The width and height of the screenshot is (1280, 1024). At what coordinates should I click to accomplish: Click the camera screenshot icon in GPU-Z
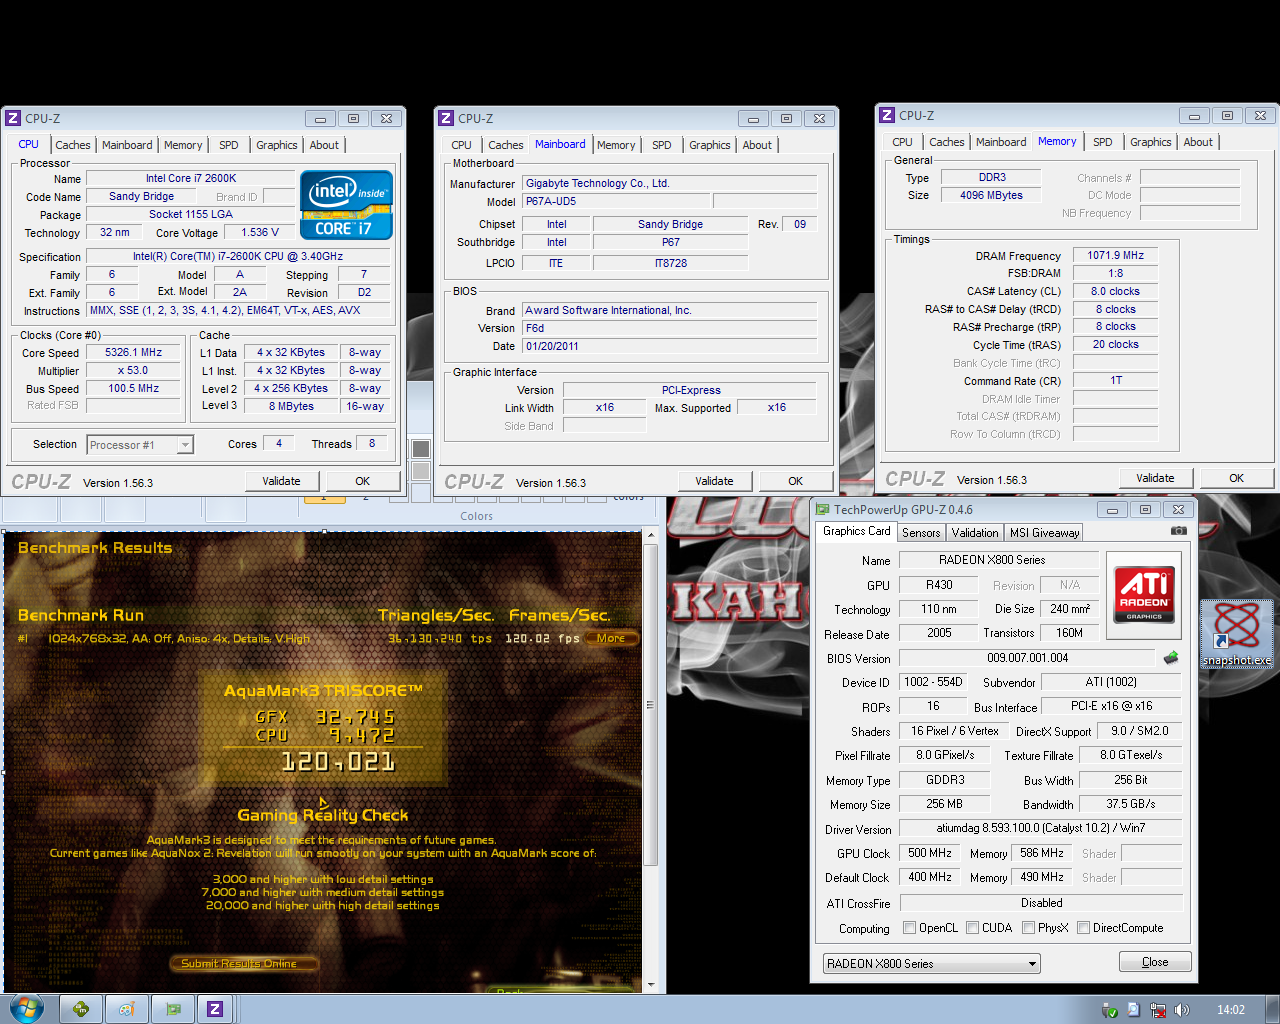click(1179, 531)
